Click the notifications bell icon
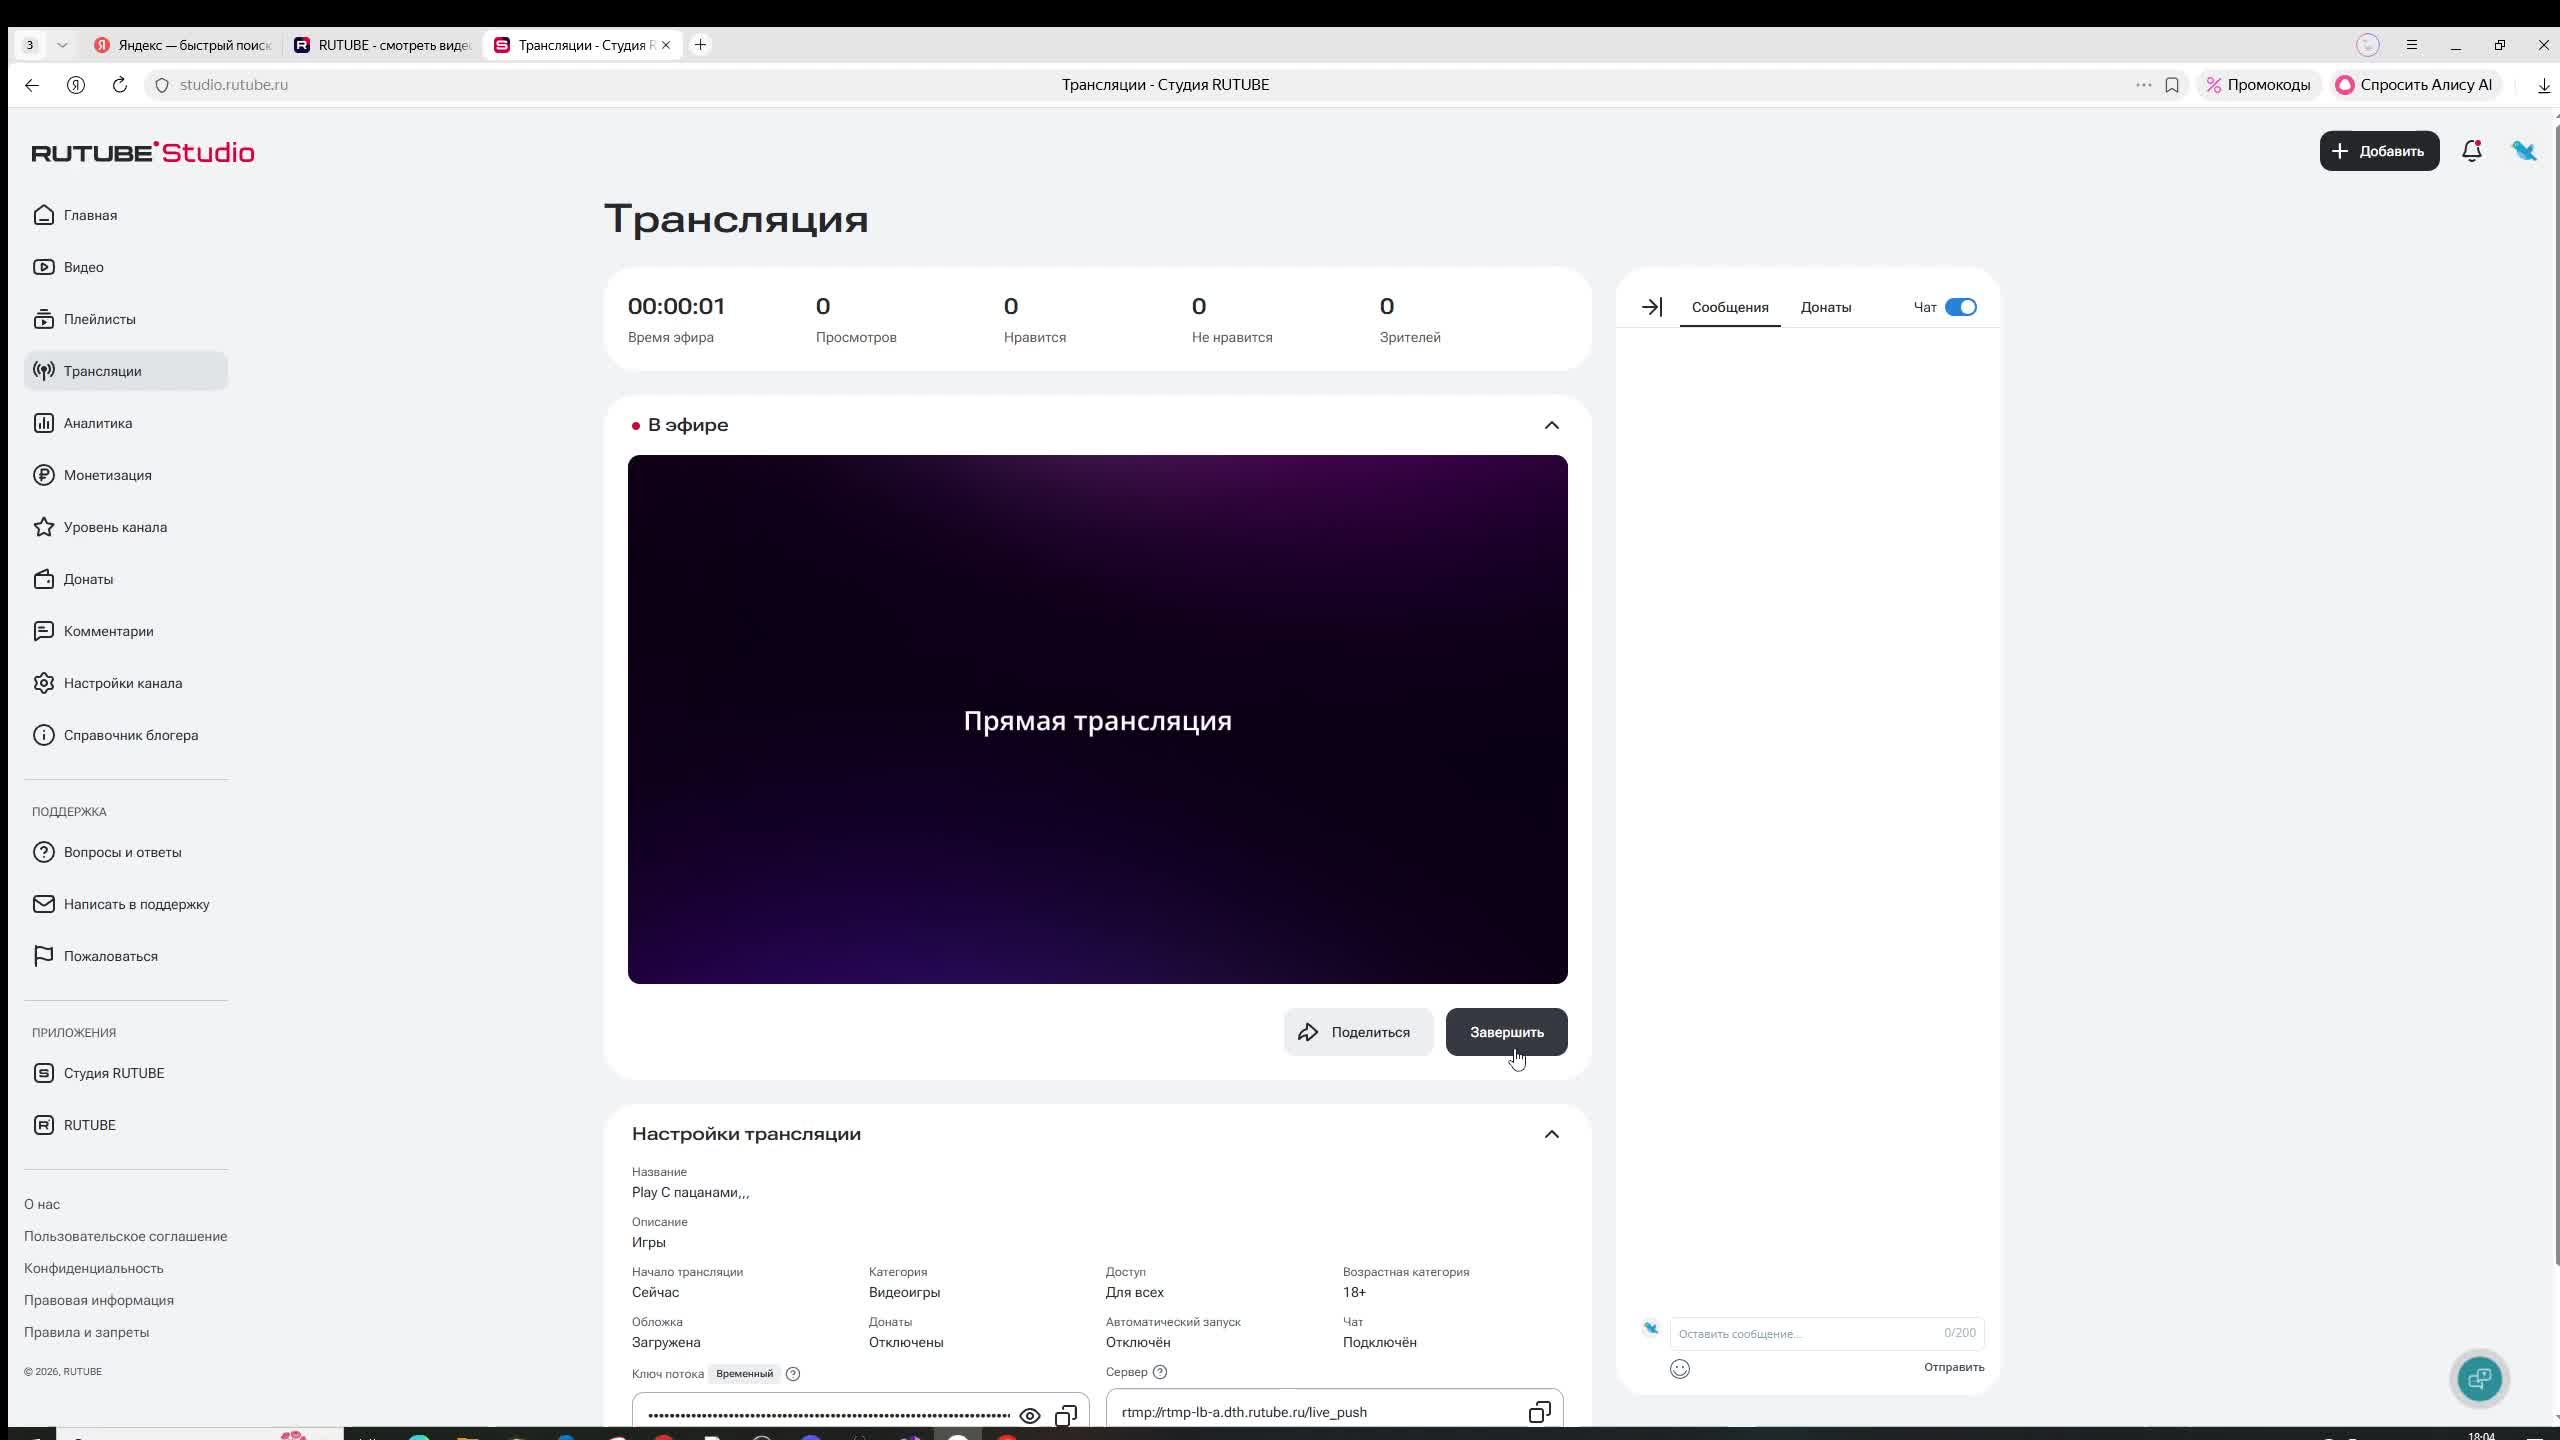The height and width of the screenshot is (1440, 2560). (2471, 151)
